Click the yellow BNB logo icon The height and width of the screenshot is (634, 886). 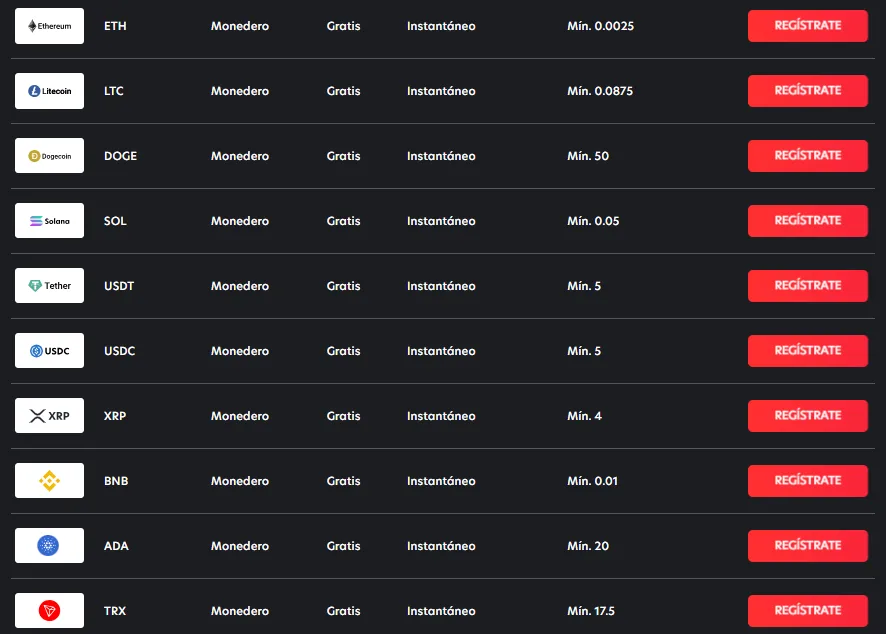49,481
